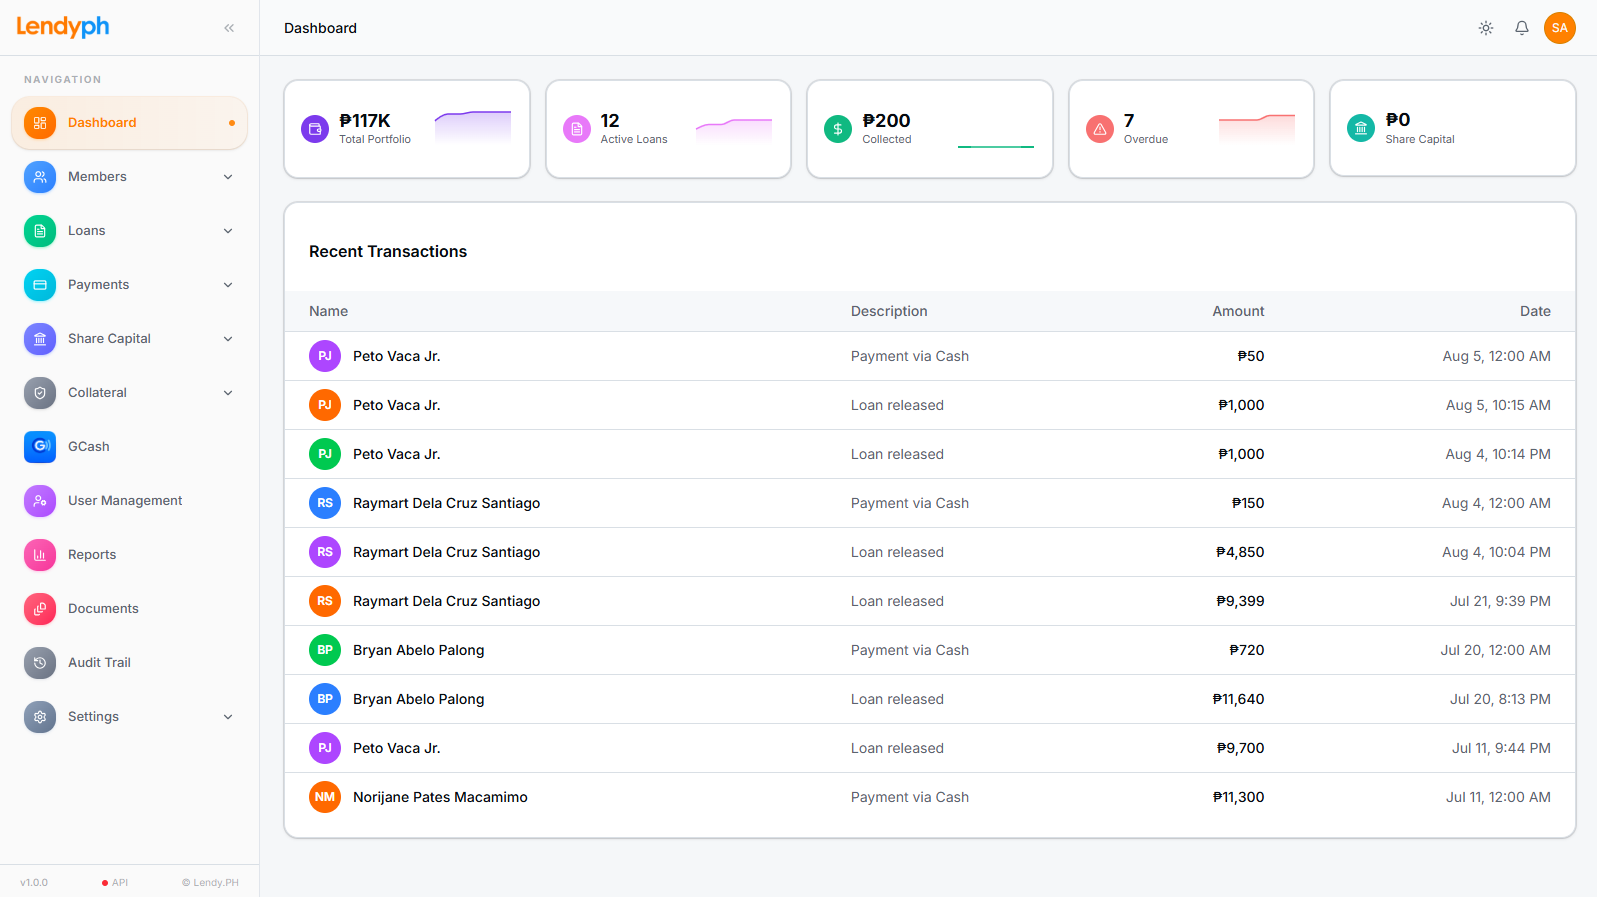Select Raymart Dela Cruz Santiago ₱4,850 row name
The height and width of the screenshot is (897, 1597).
click(x=446, y=552)
